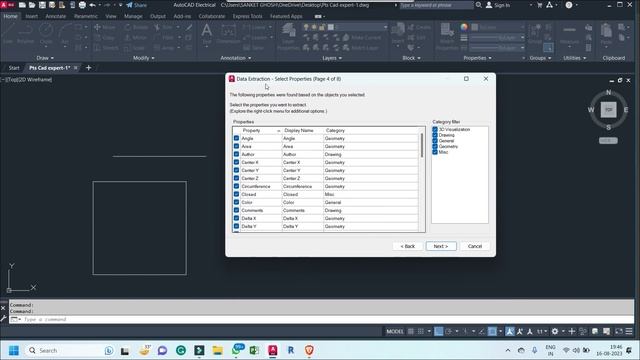The width and height of the screenshot is (640, 360).
Task: Click the Share button in title bar
Action: (x=136, y=5)
